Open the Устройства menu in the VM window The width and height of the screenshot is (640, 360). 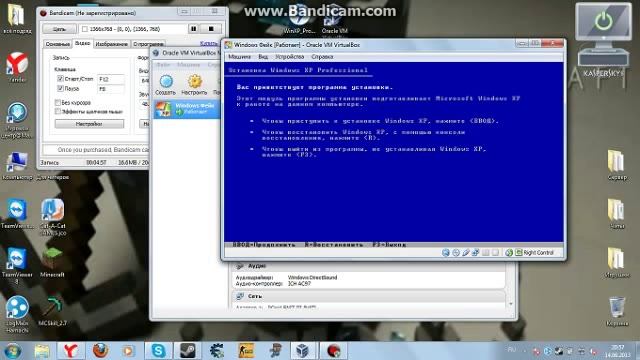(289, 57)
